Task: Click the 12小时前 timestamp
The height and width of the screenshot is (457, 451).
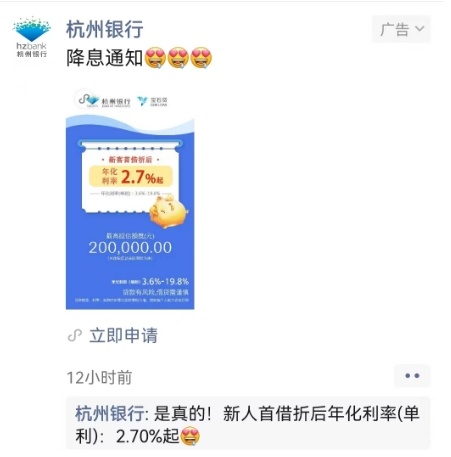Action: pyautogui.click(x=99, y=377)
